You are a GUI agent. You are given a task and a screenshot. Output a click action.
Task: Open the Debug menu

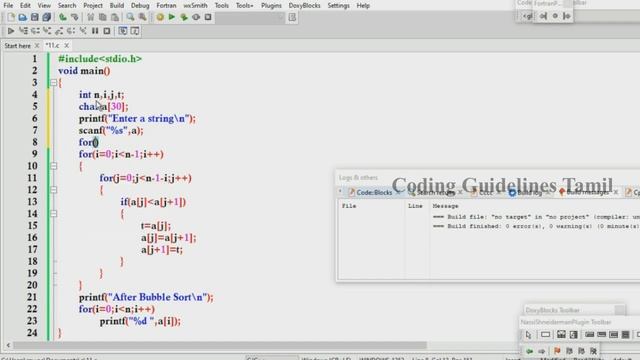point(140,5)
